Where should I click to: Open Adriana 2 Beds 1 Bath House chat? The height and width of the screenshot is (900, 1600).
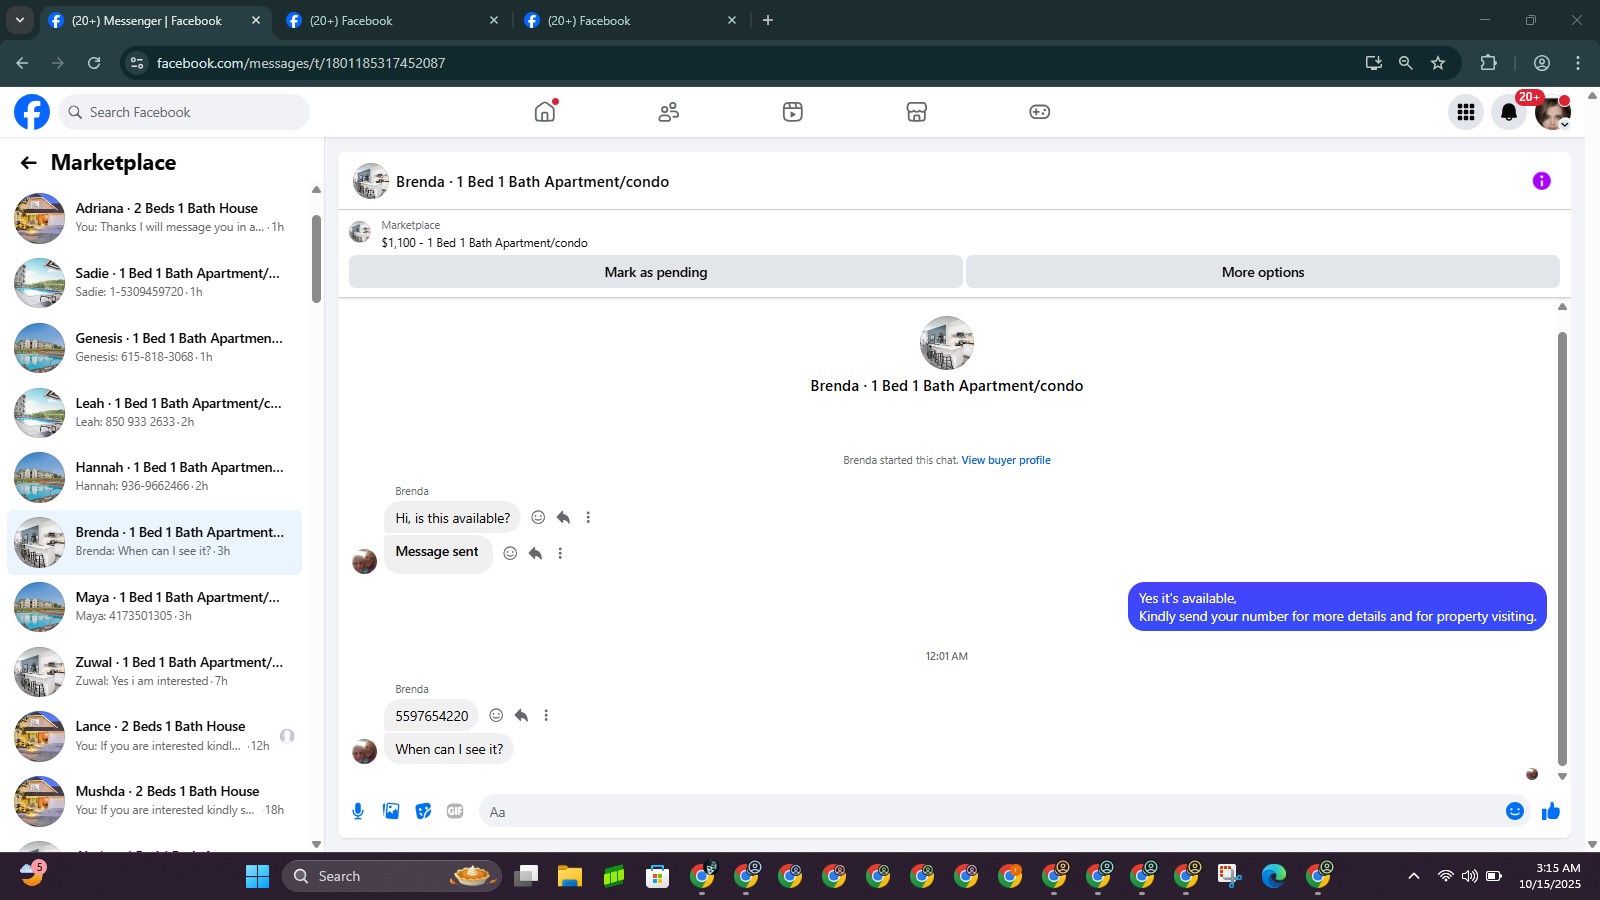[x=155, y=218]
